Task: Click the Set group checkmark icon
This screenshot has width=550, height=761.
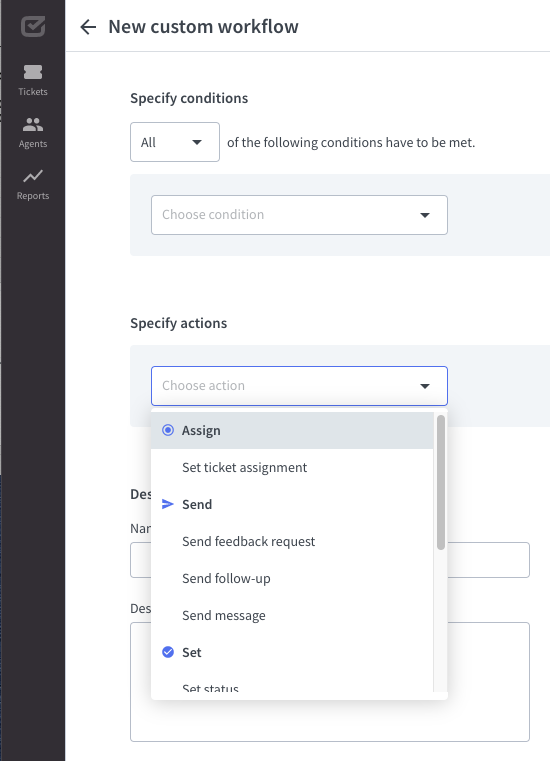Action: tap(168, 652)
